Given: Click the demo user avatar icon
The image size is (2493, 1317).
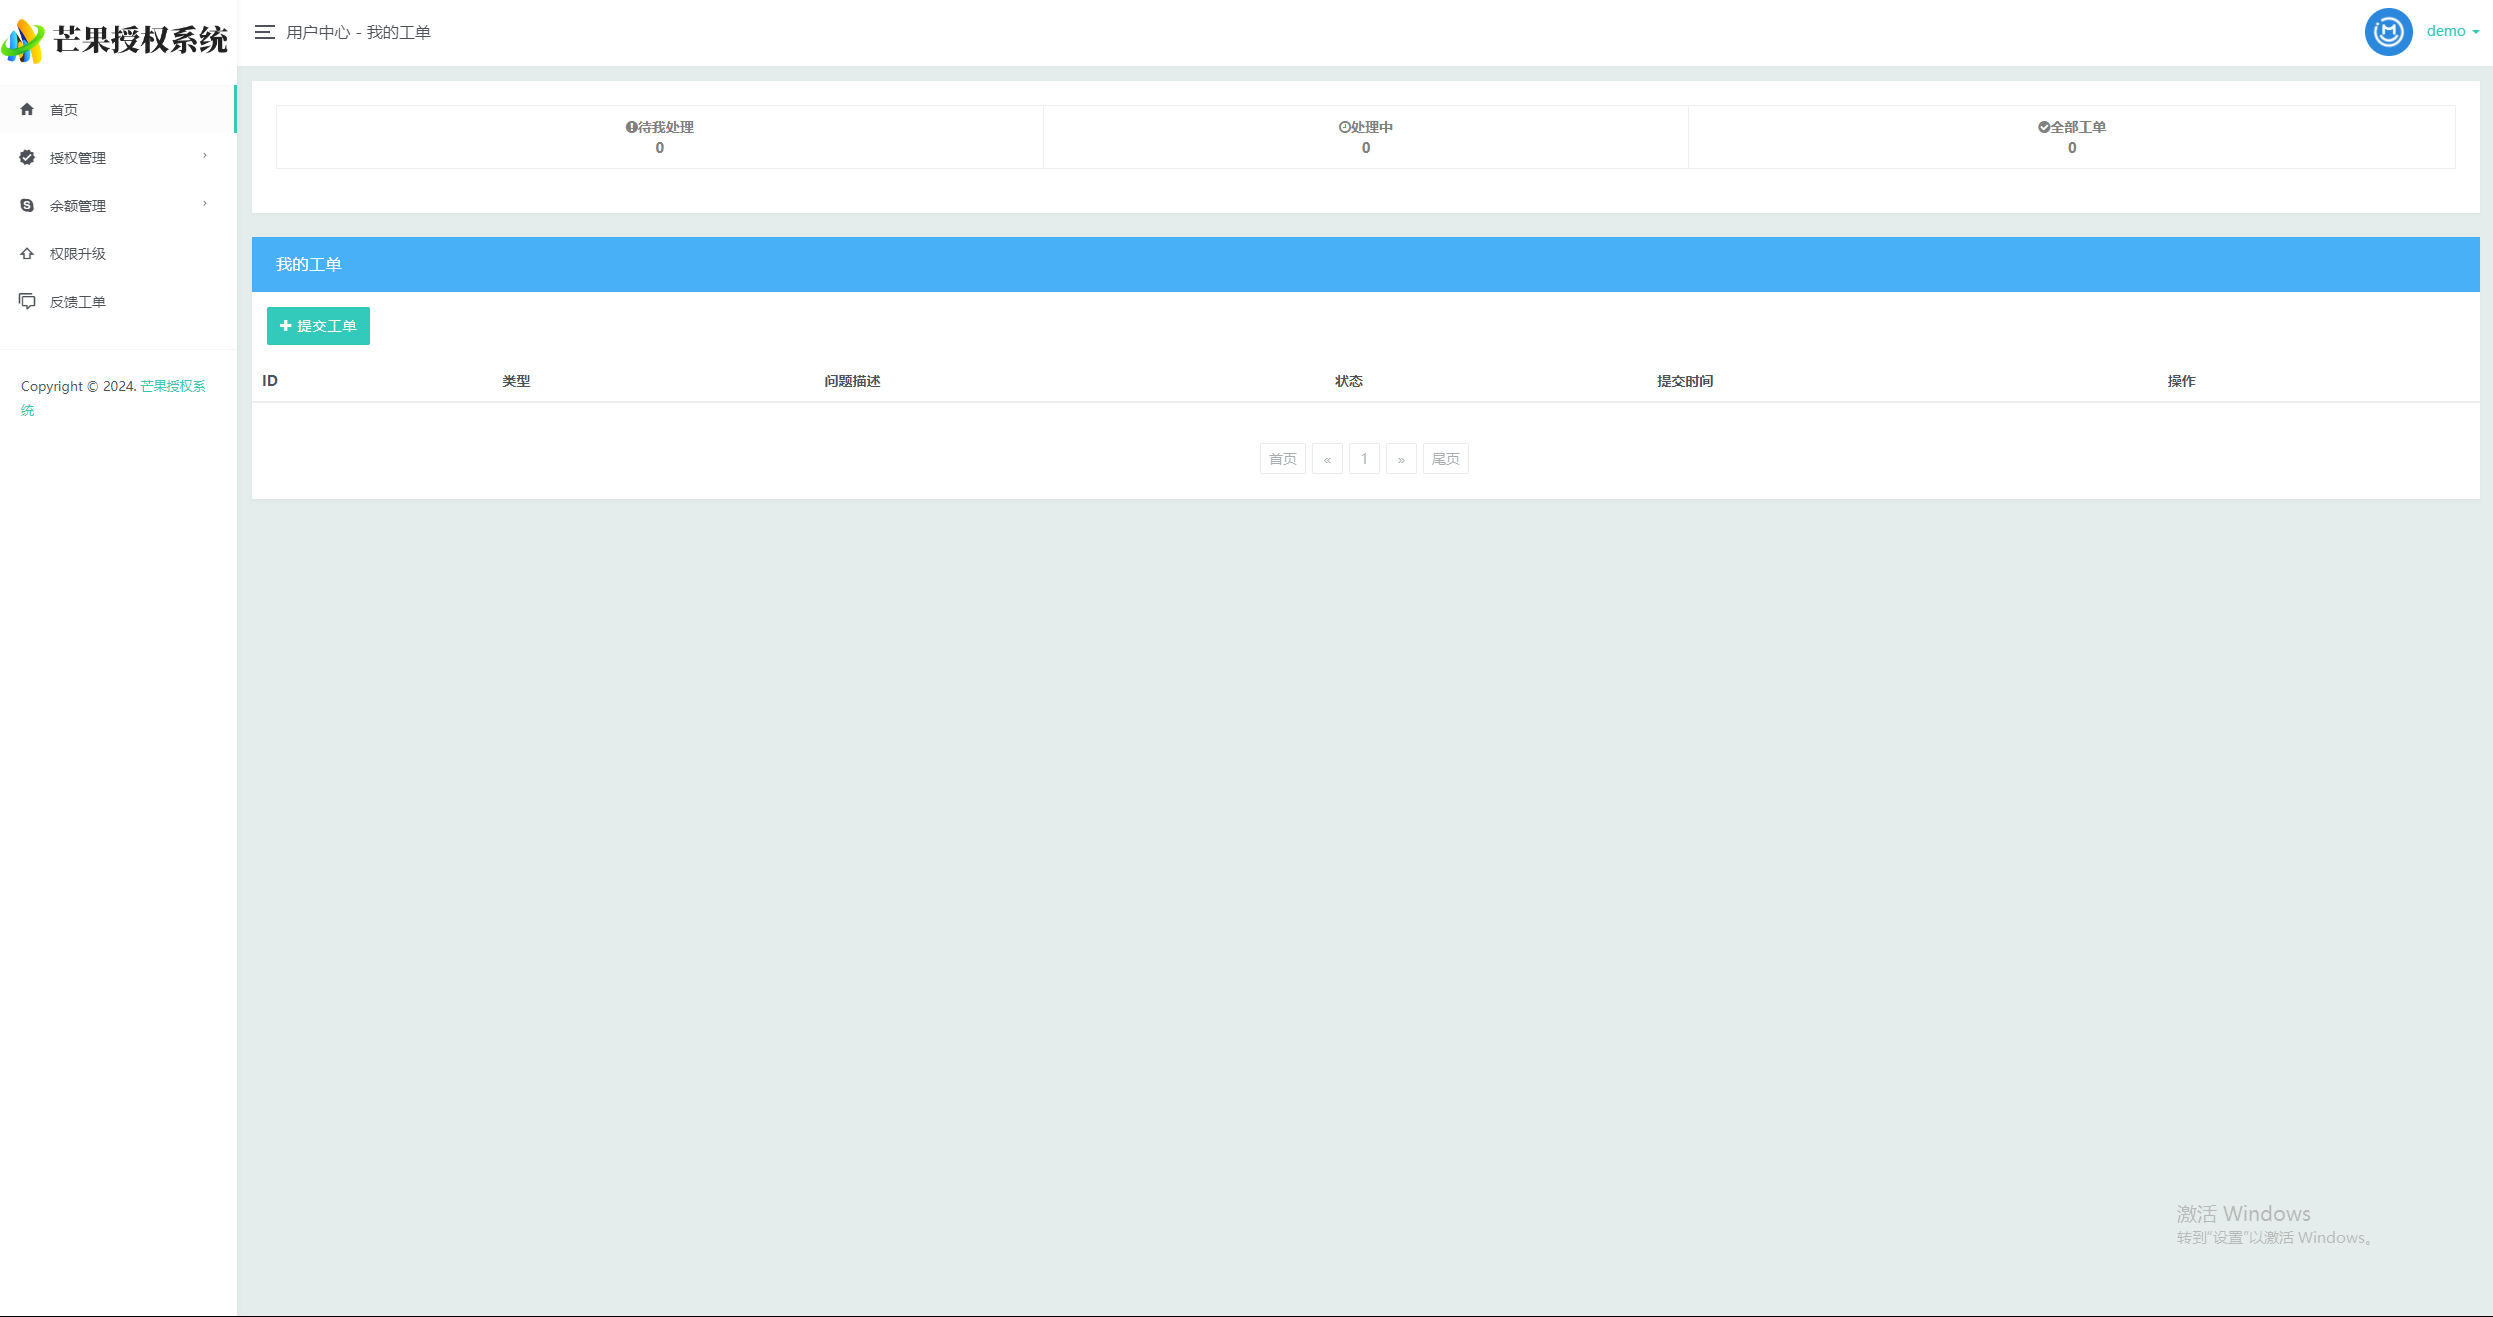Looking at the screenshot, I should 2391,31.
